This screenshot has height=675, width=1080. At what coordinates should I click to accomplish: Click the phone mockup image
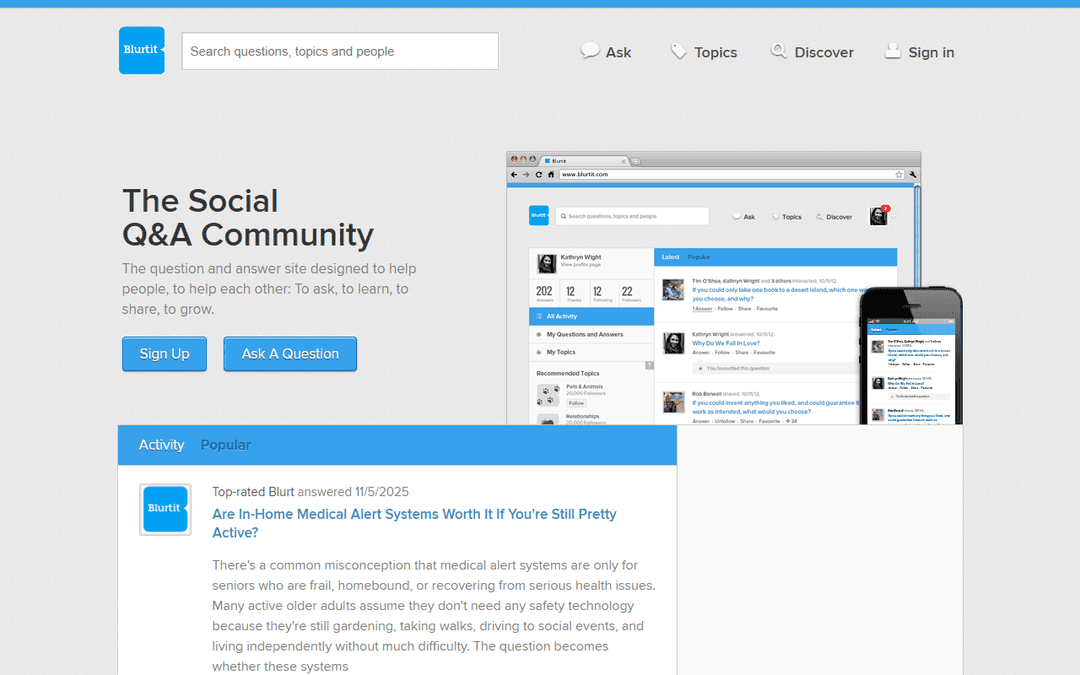click(x=911, y=356)
